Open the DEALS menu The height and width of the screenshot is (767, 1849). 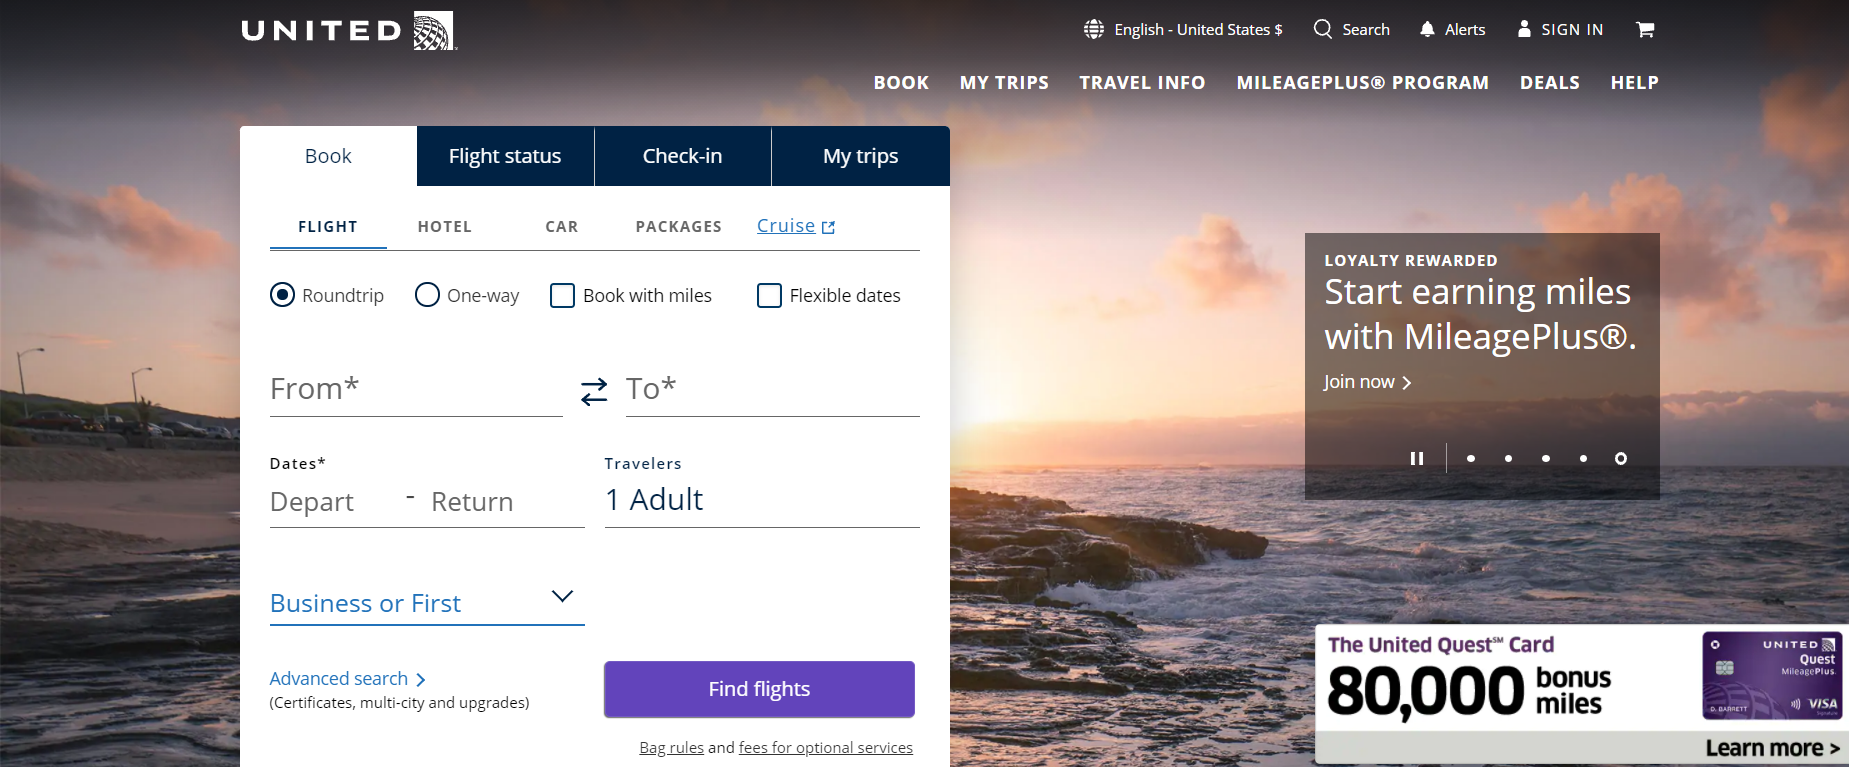(1550, 83)
